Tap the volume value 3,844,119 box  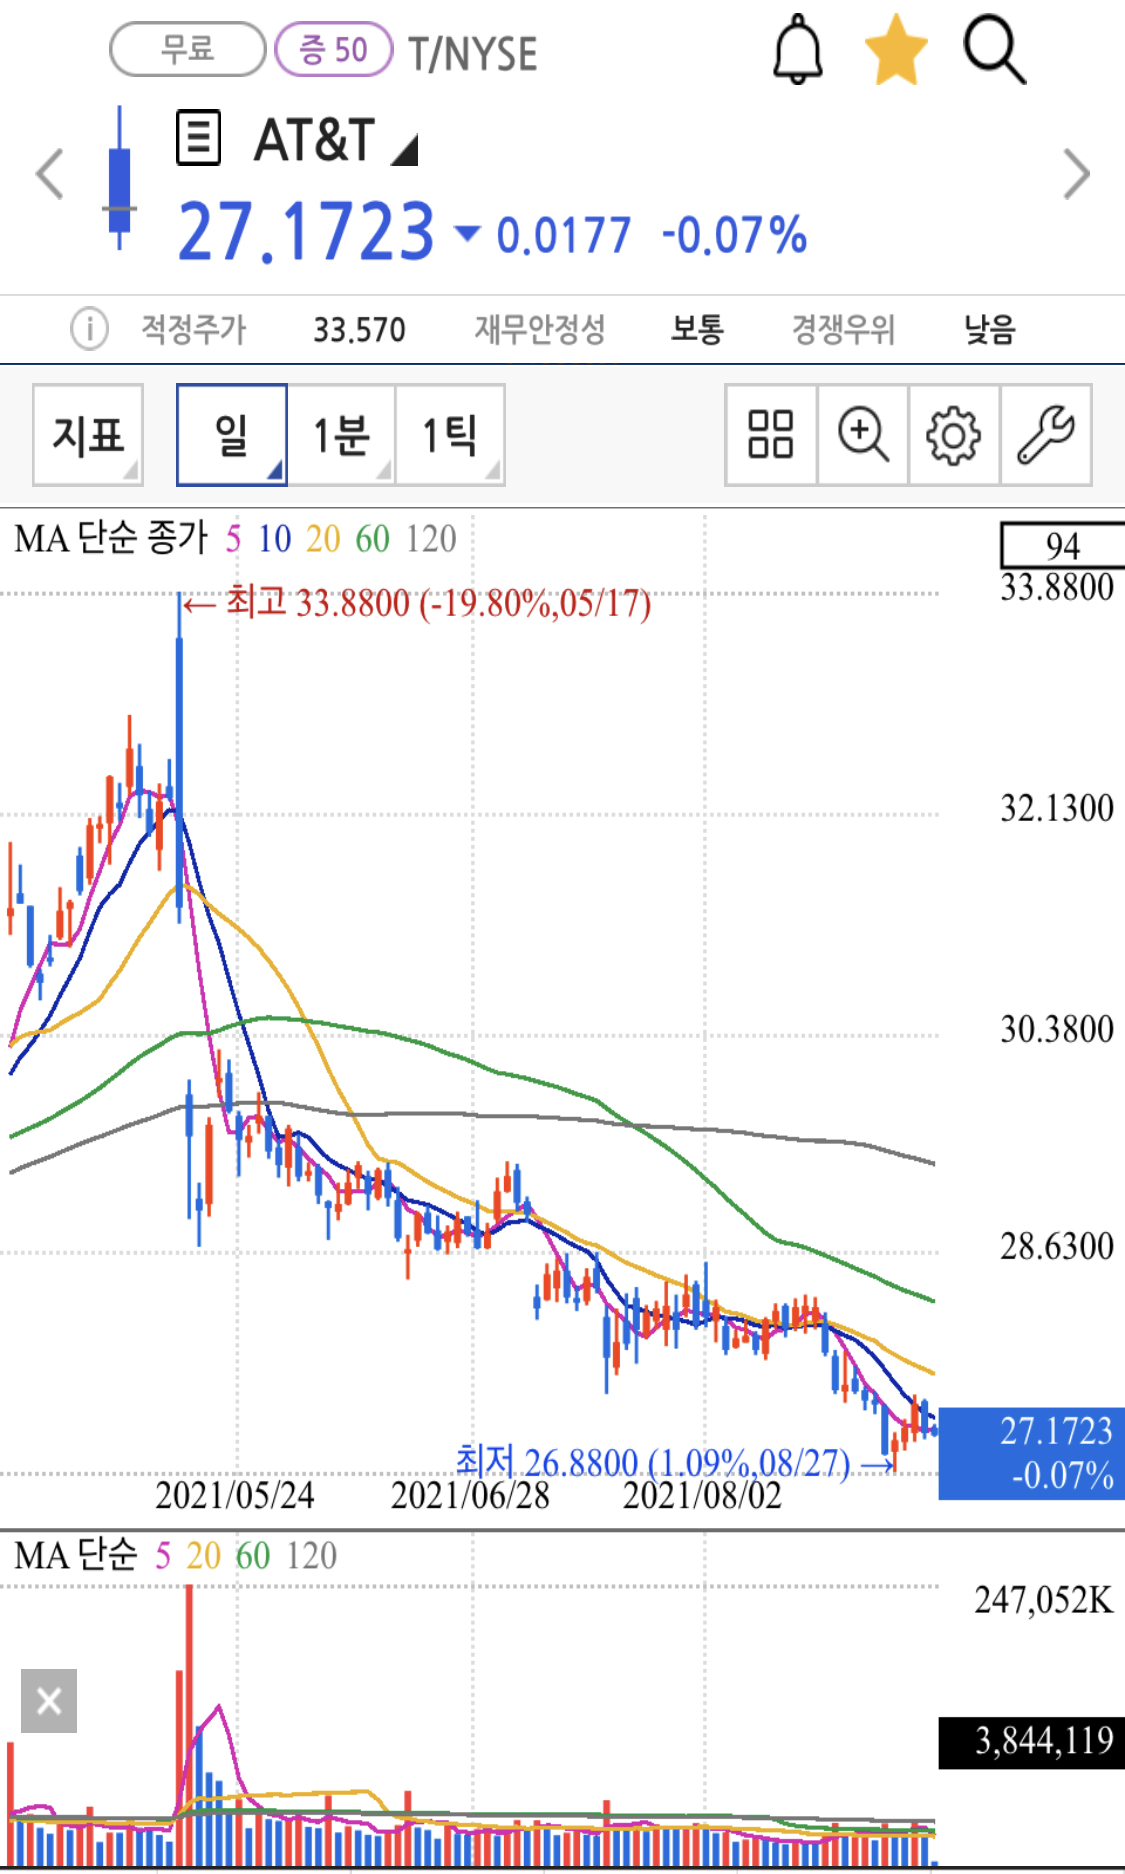pyautogui.click(x=1031, y=1742)
